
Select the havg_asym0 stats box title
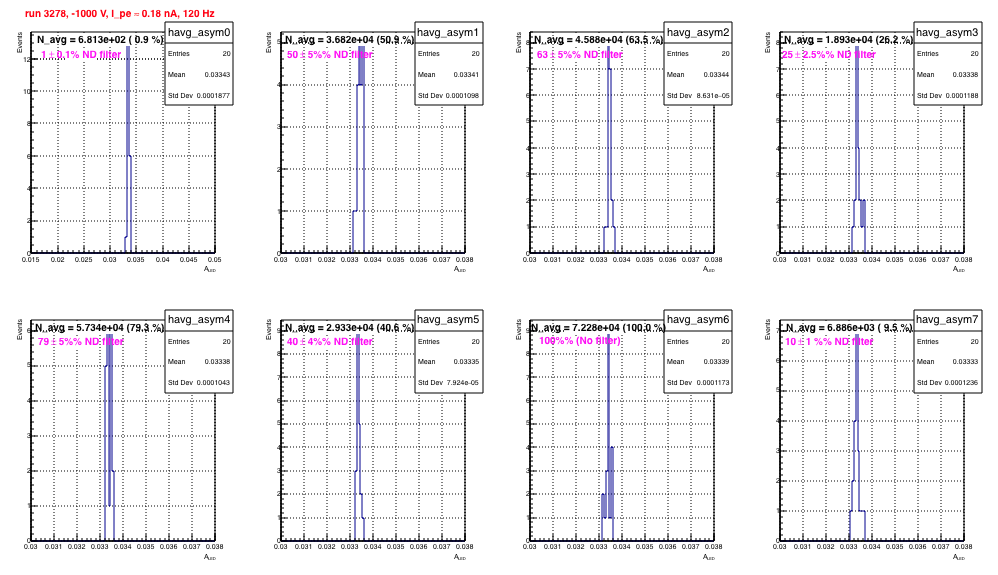(199, 32)
